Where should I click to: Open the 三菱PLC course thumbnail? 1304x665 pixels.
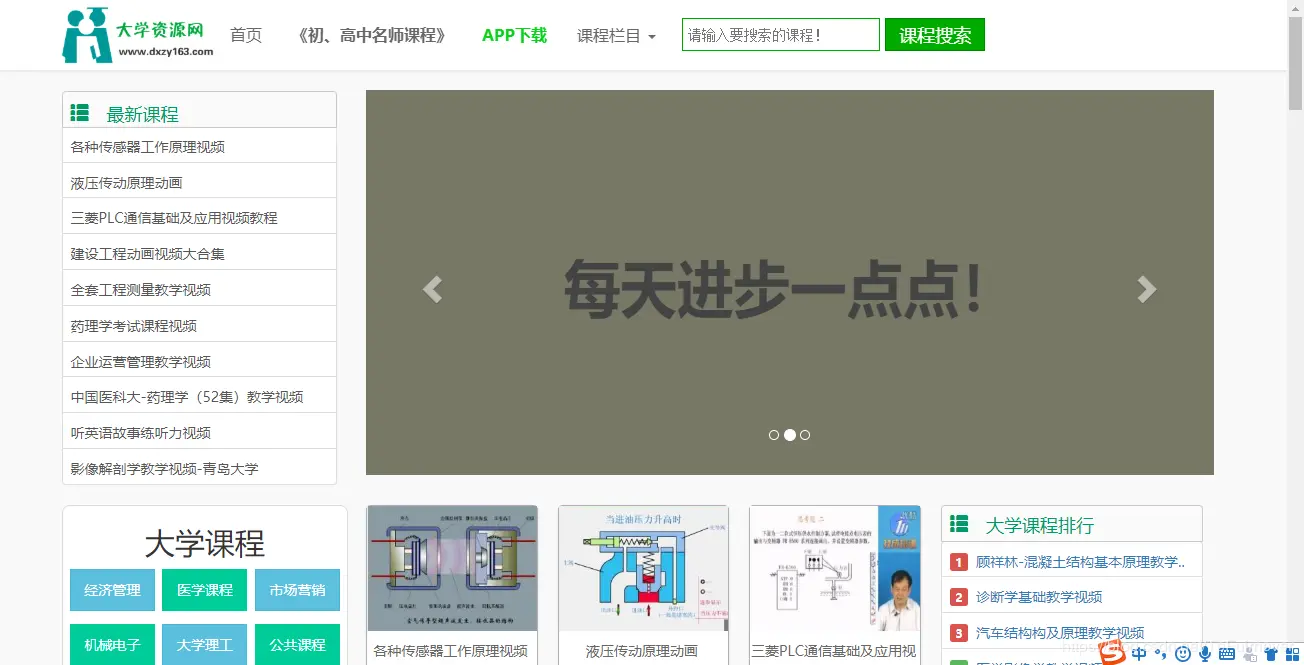[x=835, y=568]
